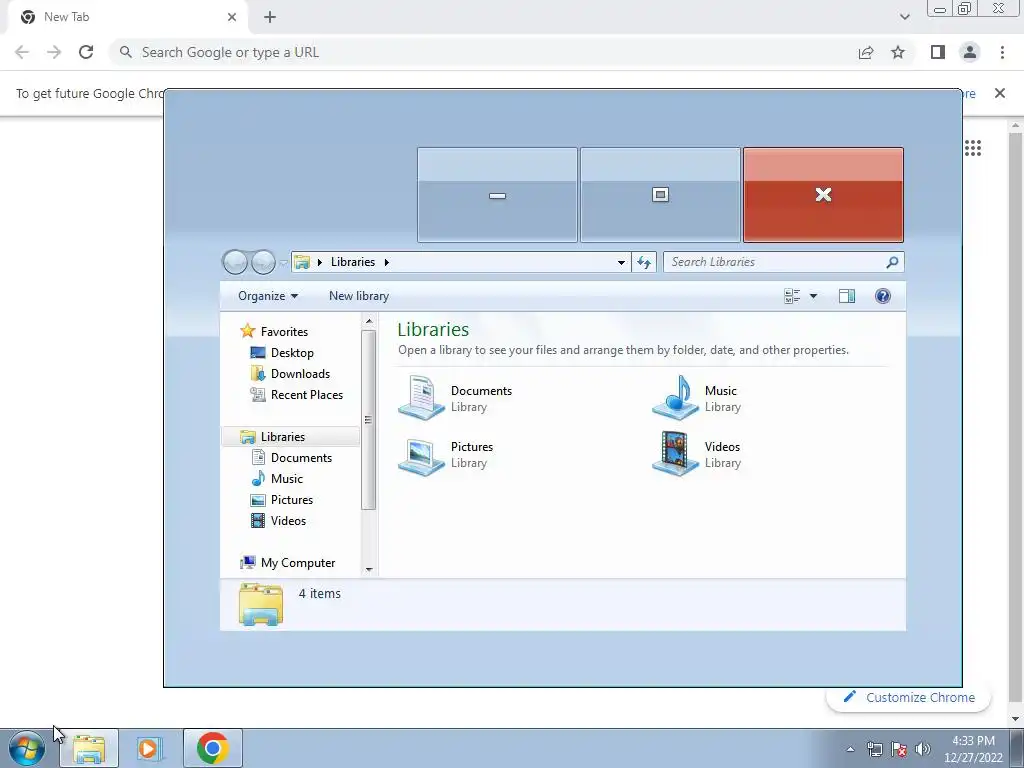This screenshot has width=1024, height=768.
Task: Open the Windows Start menu
Action: tap(27, 748)
